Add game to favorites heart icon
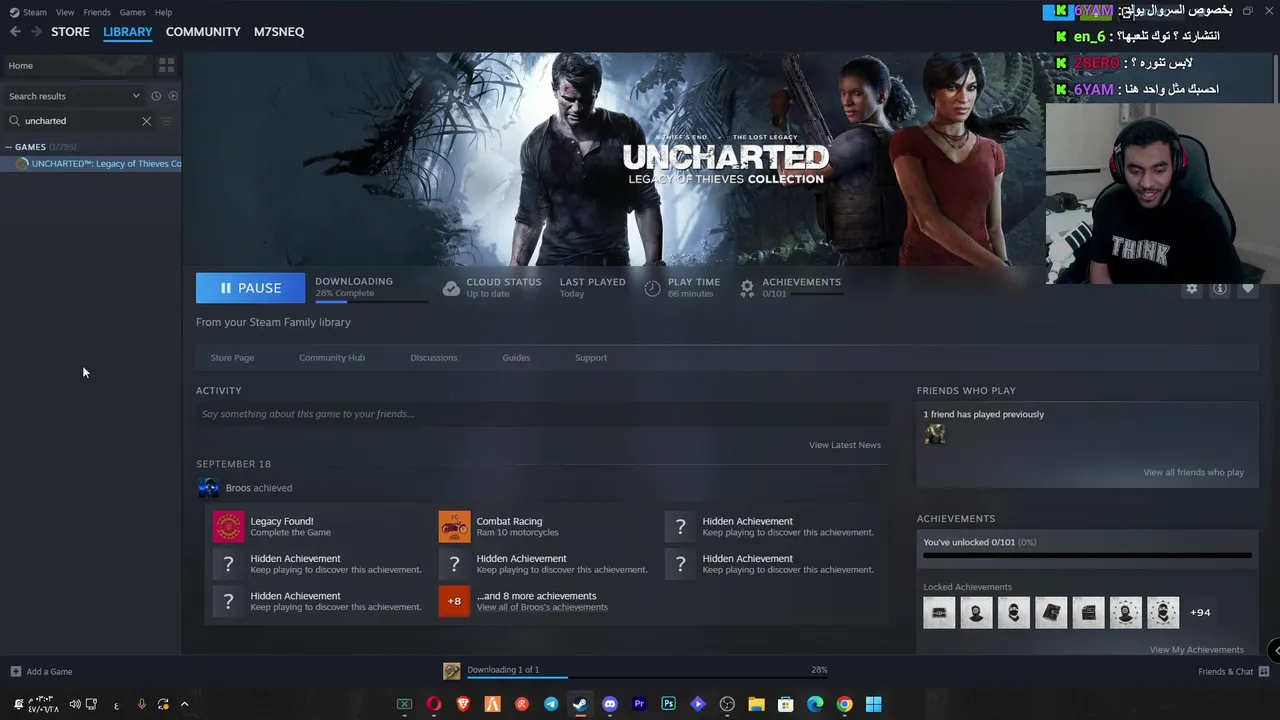Image resolution: width=1280 pixels, height=720 pixels. pyautogui.click(x=1247, y=288)
